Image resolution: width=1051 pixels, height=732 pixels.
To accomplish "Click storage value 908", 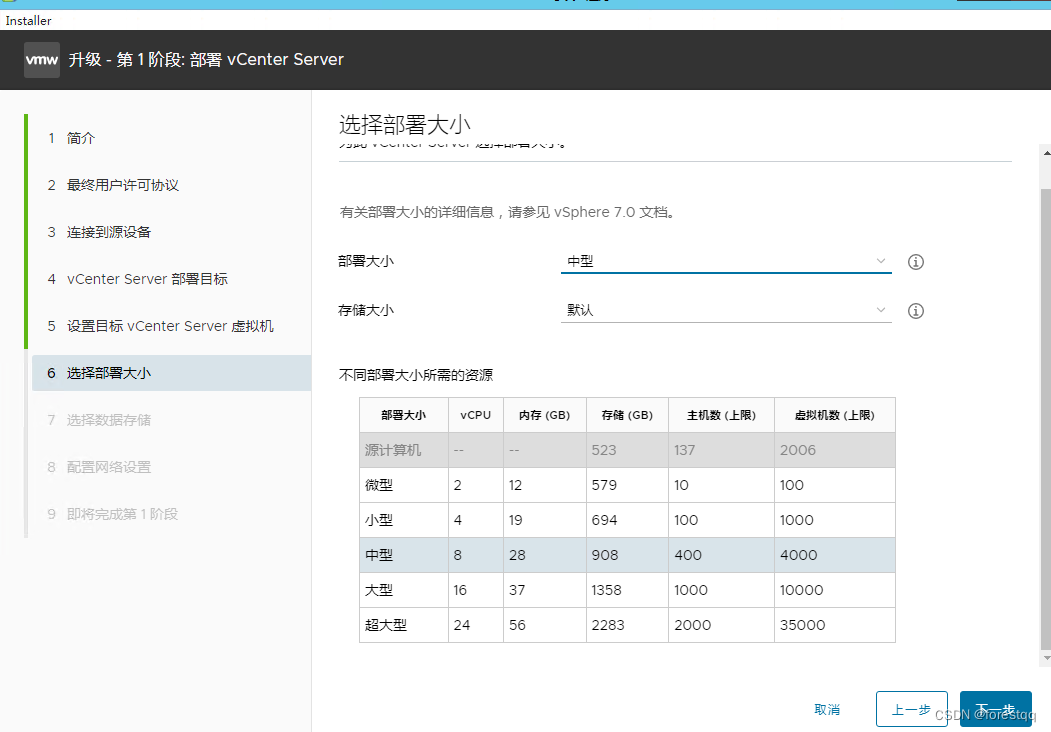I will 605,555.
